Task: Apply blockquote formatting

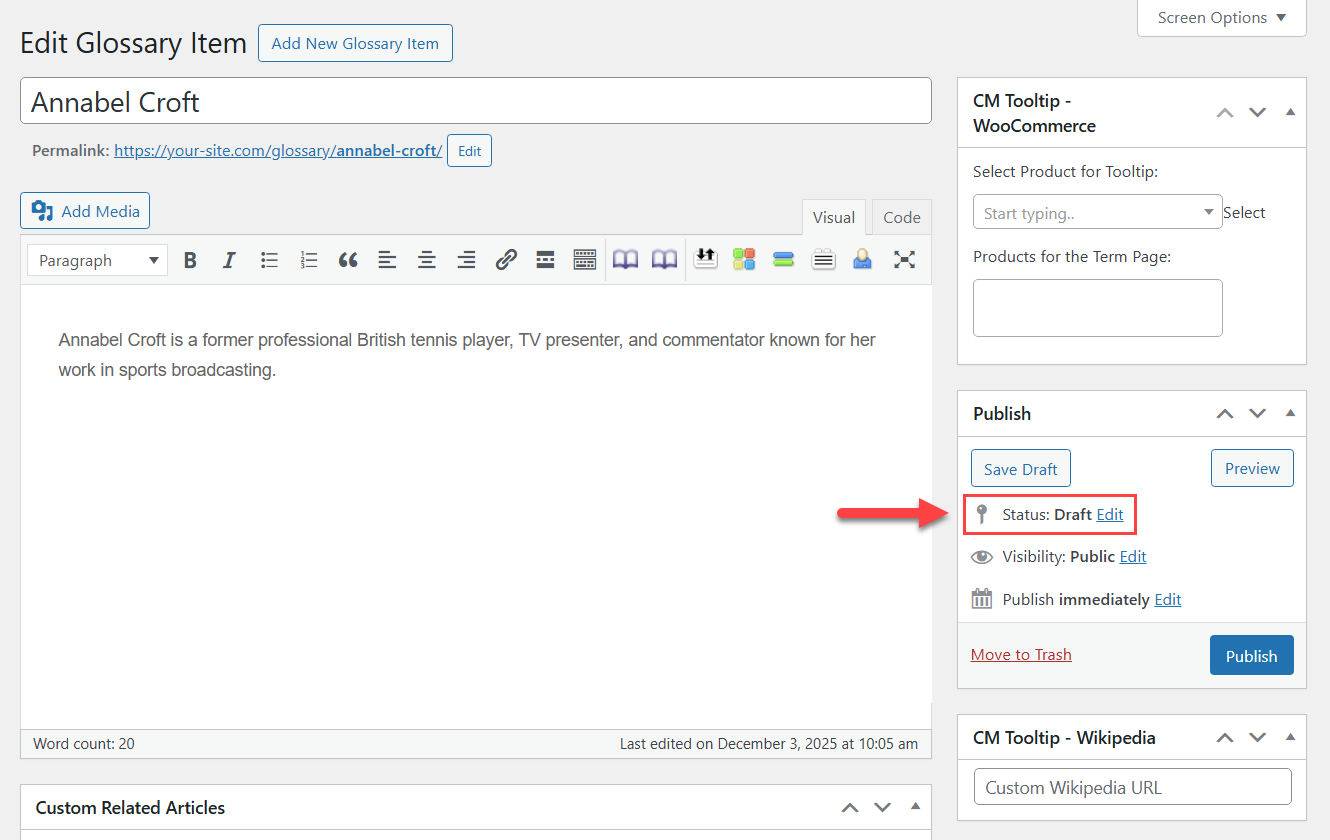Action: coord(347,259)
